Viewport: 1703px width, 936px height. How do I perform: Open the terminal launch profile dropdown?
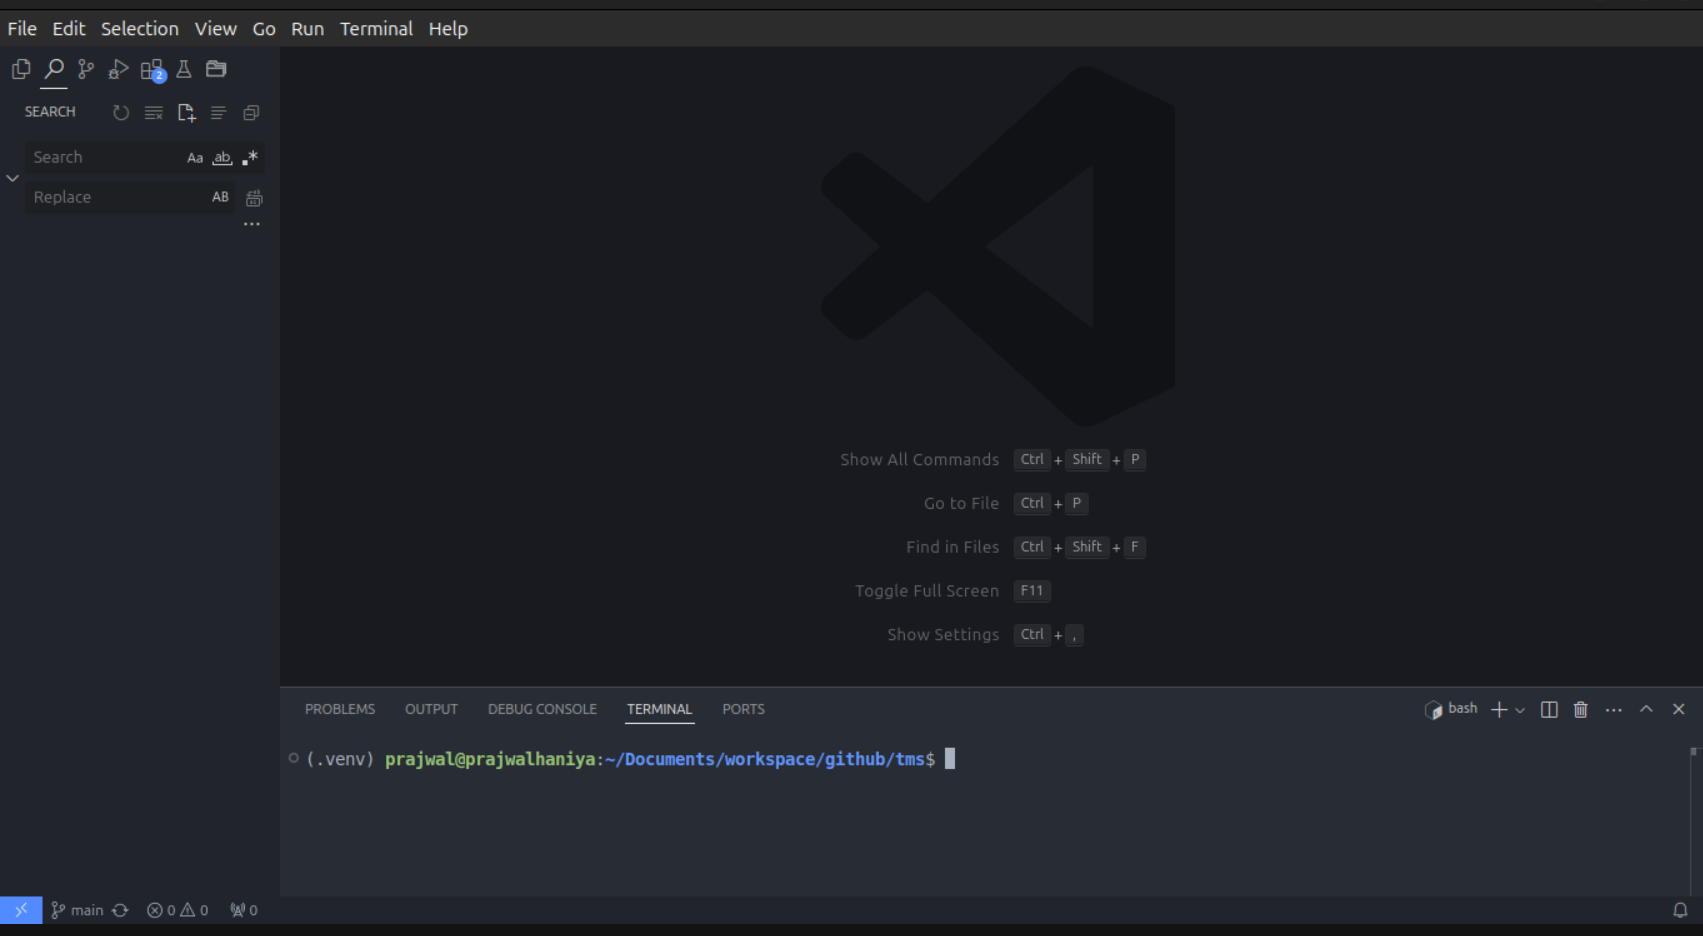coord(1519,709)
